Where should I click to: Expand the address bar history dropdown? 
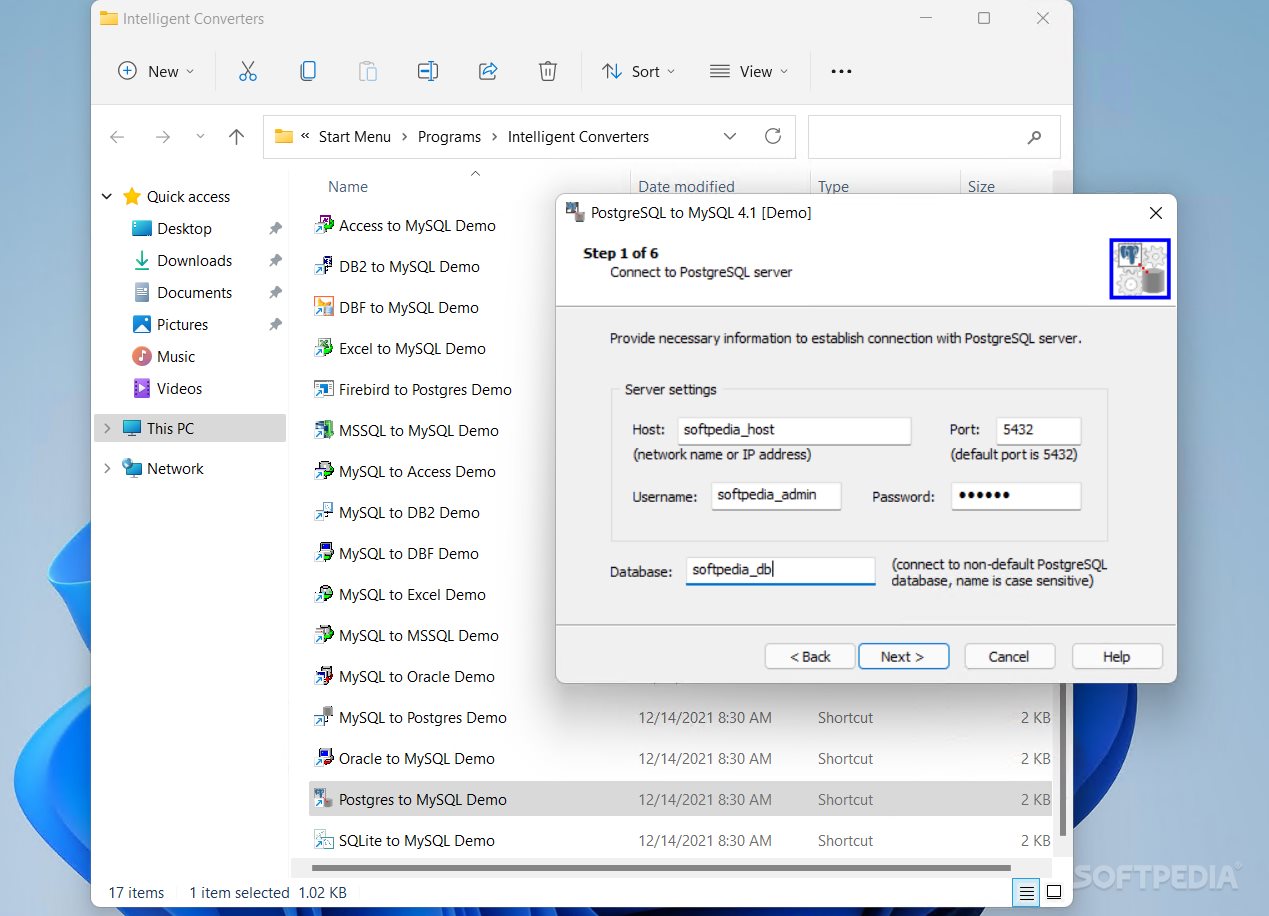tap(730, 136)
